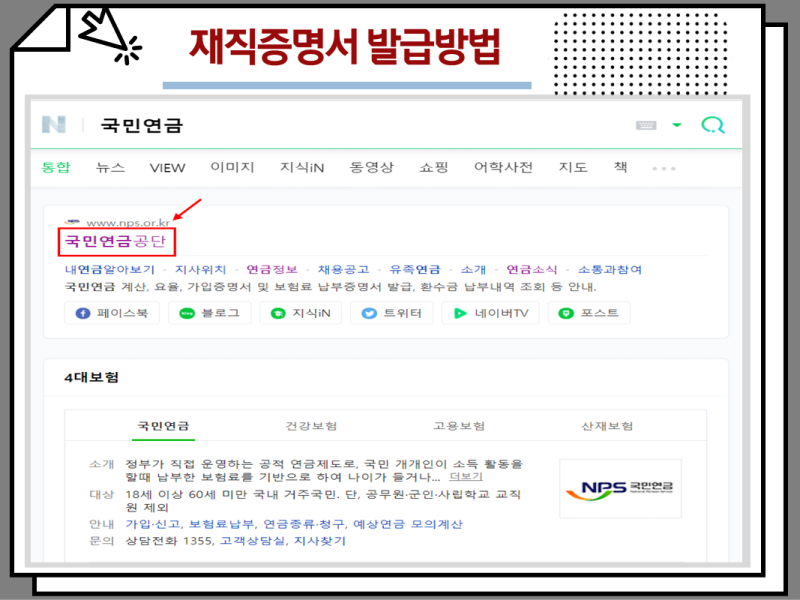Click the 트위터 channel button
Screen dimensions: 800x600
coord(392,313)
